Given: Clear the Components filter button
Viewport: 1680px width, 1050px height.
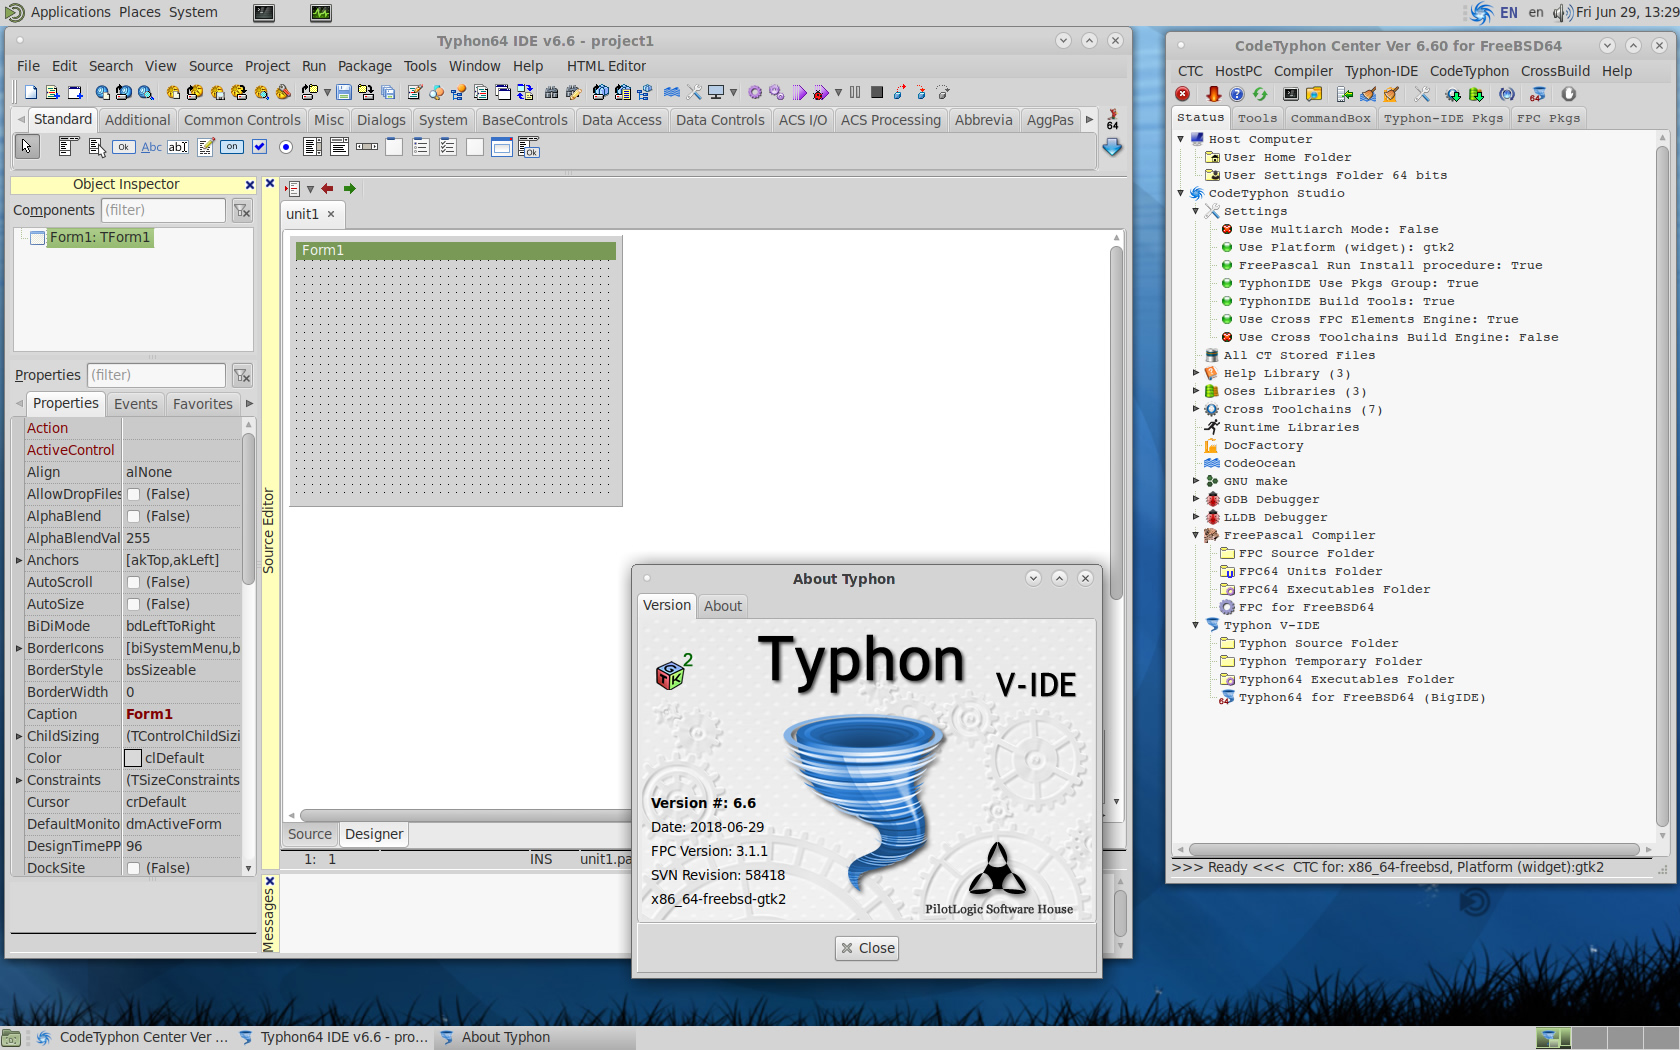Looking at the screenshot, I should click(x=242, y=210).
